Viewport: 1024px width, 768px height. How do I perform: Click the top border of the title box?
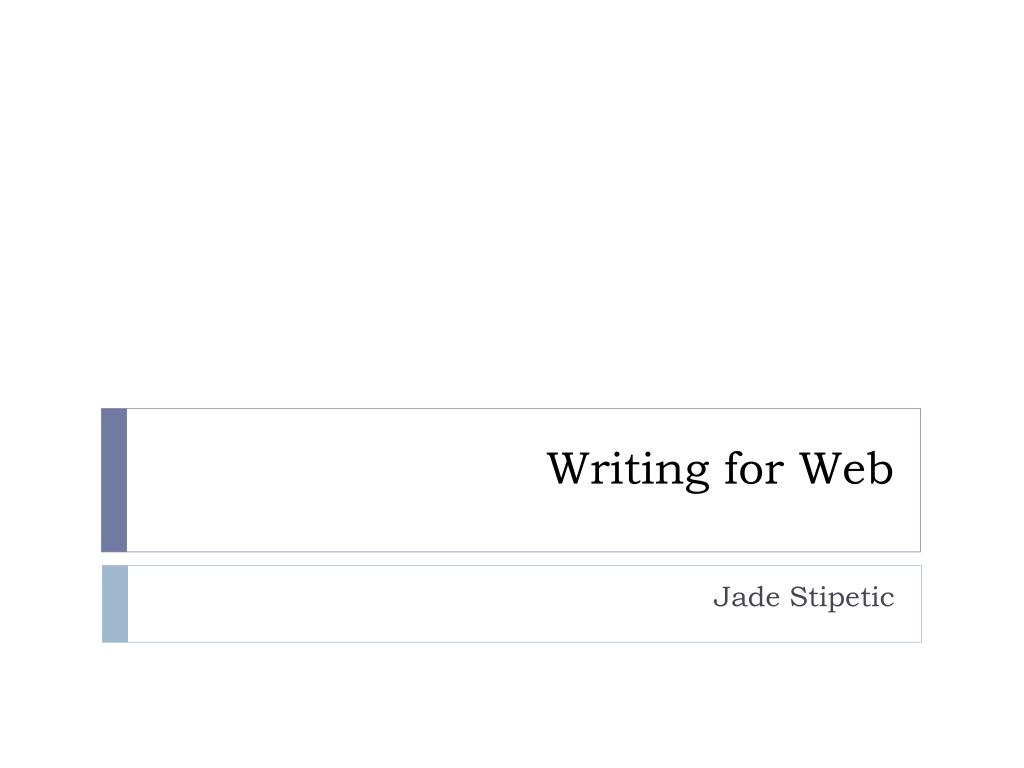point(522,409)
